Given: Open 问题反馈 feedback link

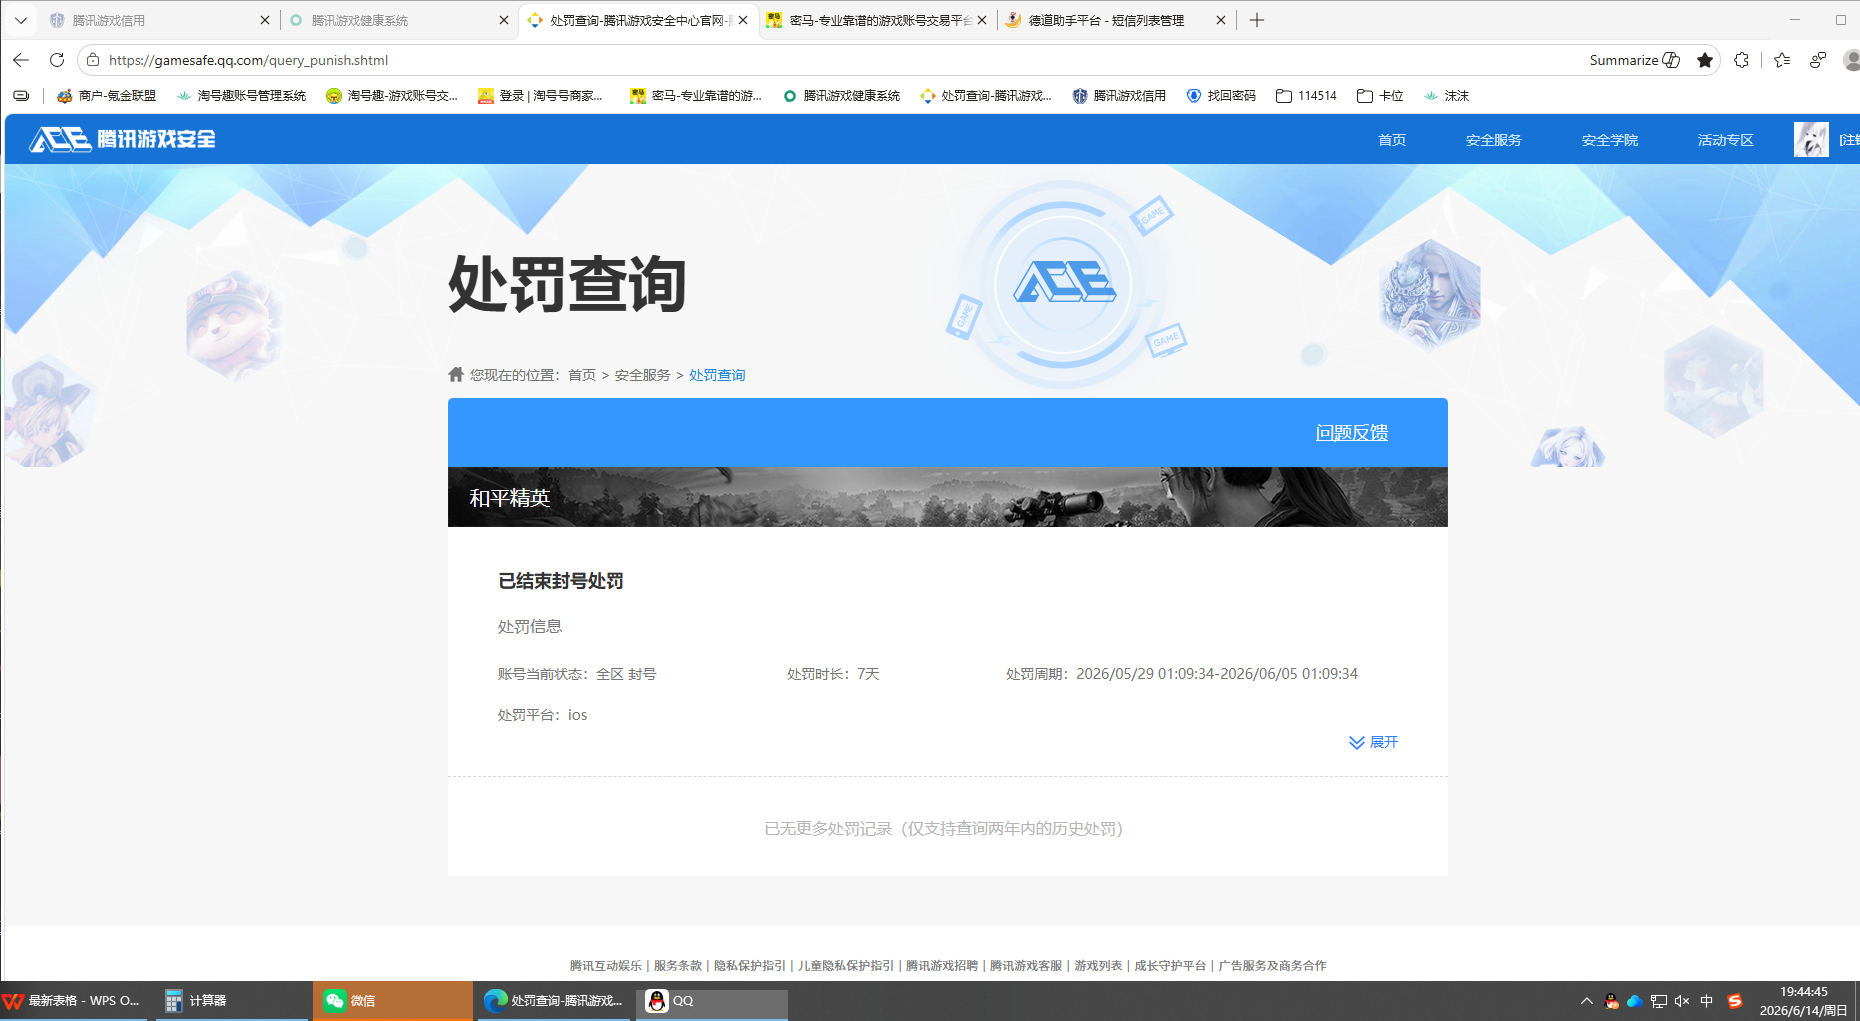Looking at the screenshot, I should 1352,433.
